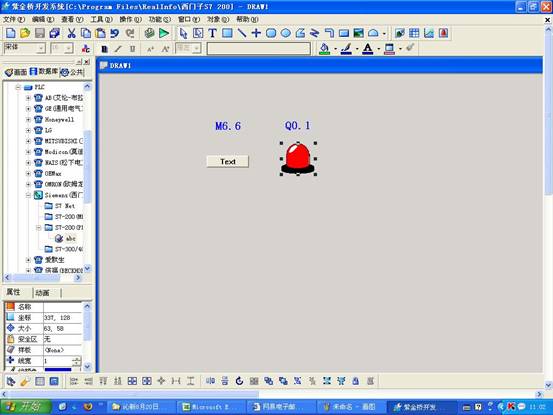Viewport: 553px width, 415px height.
Task: Click the scissors cut icon
Action: [72, 33]
